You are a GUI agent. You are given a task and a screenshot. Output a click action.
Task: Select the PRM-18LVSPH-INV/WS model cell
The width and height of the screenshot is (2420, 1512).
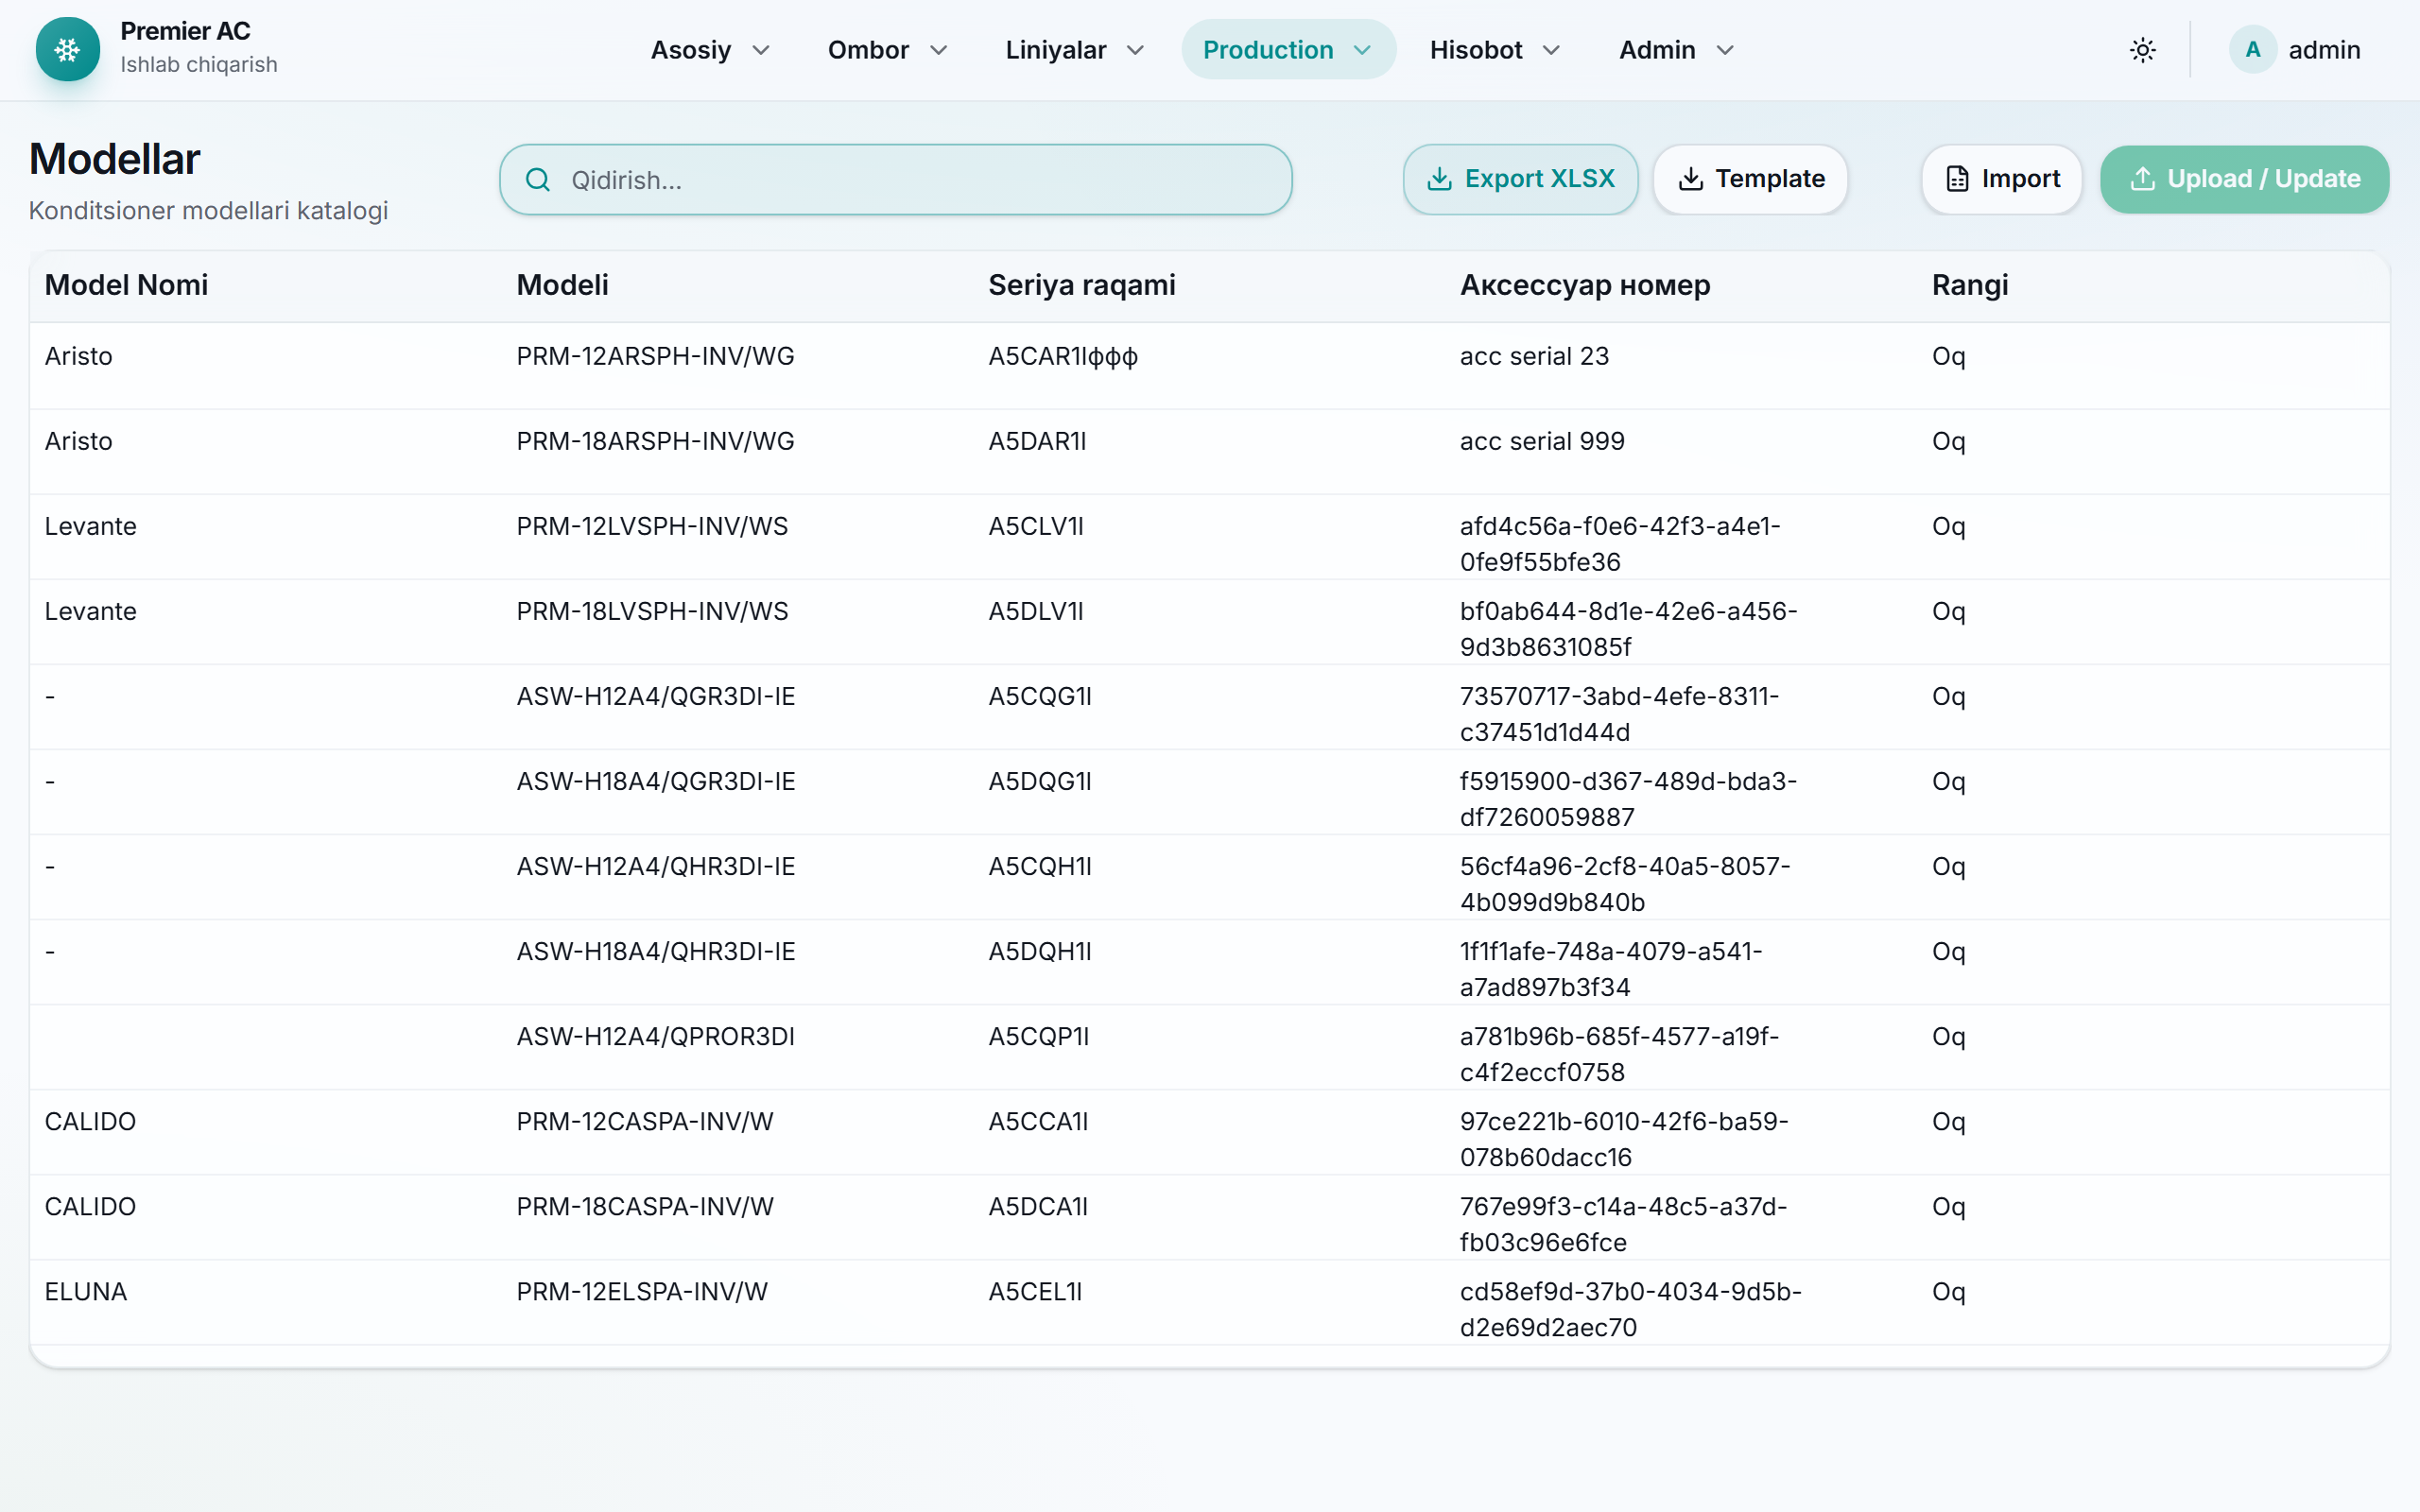[652, 611]
